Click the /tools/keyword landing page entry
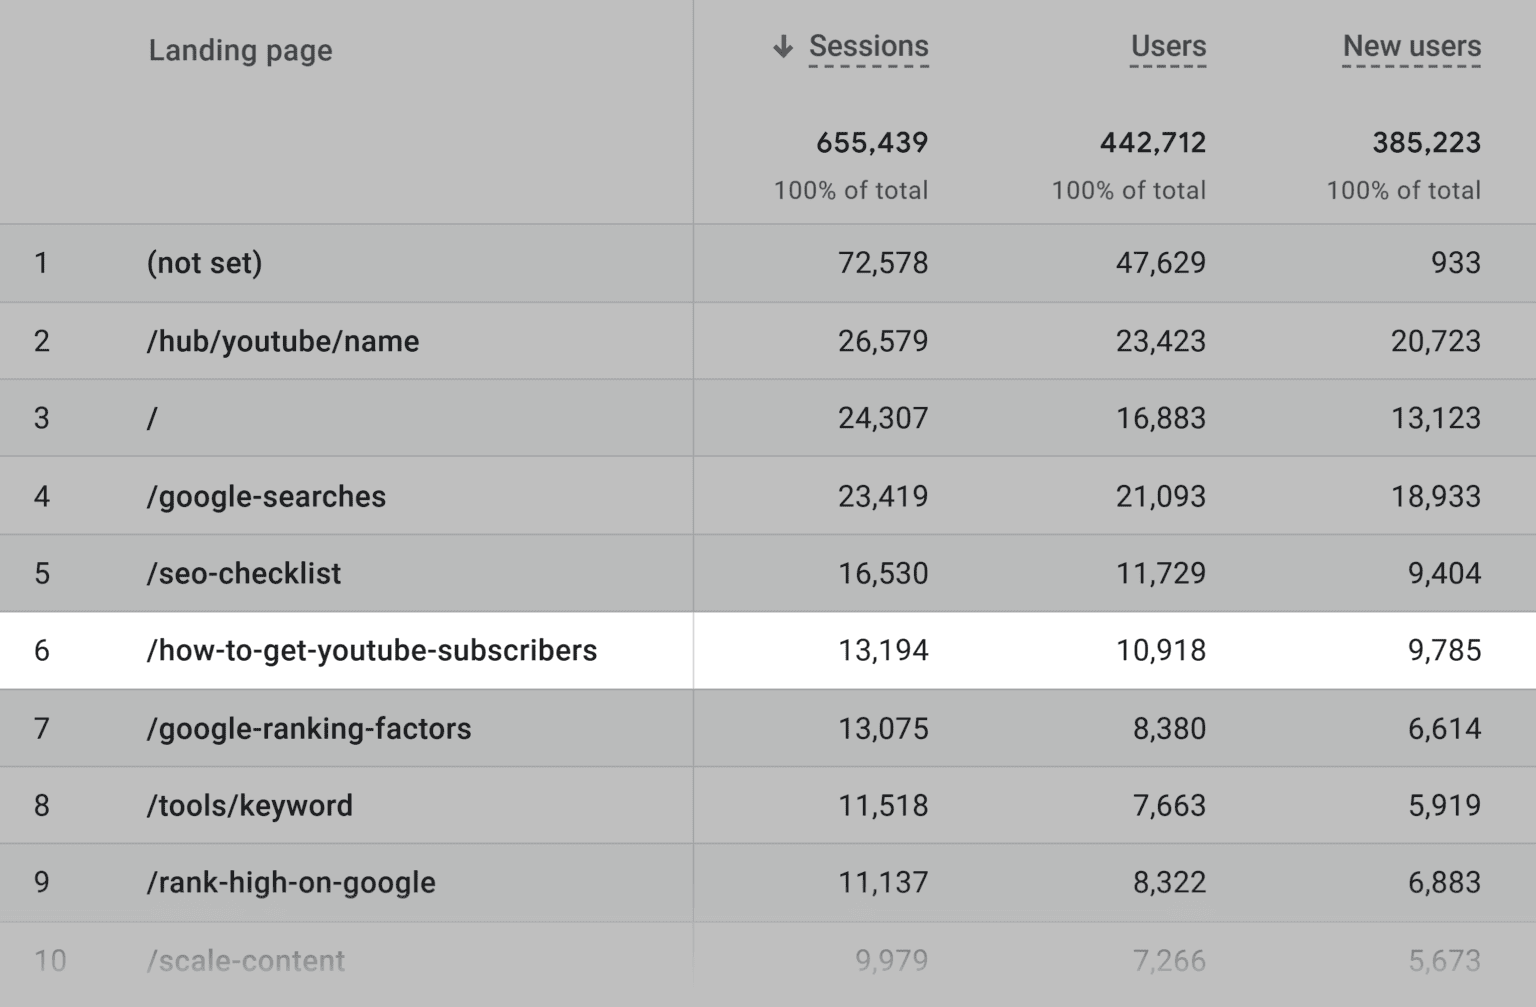This screenshot has width=1536, height=1007. pyautogui.click(x=249, y=805)
